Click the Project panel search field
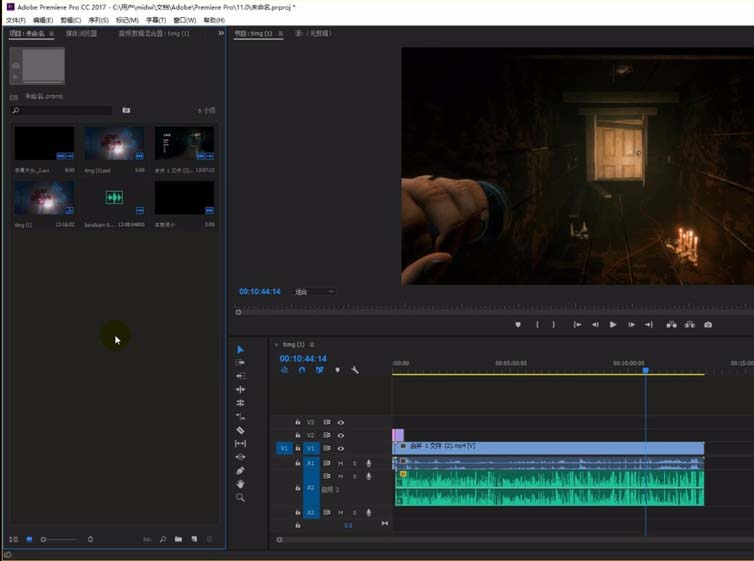Image resolution: width=754 pixels, height=561 pixels. pyautogui.click(x=62, y=110)
